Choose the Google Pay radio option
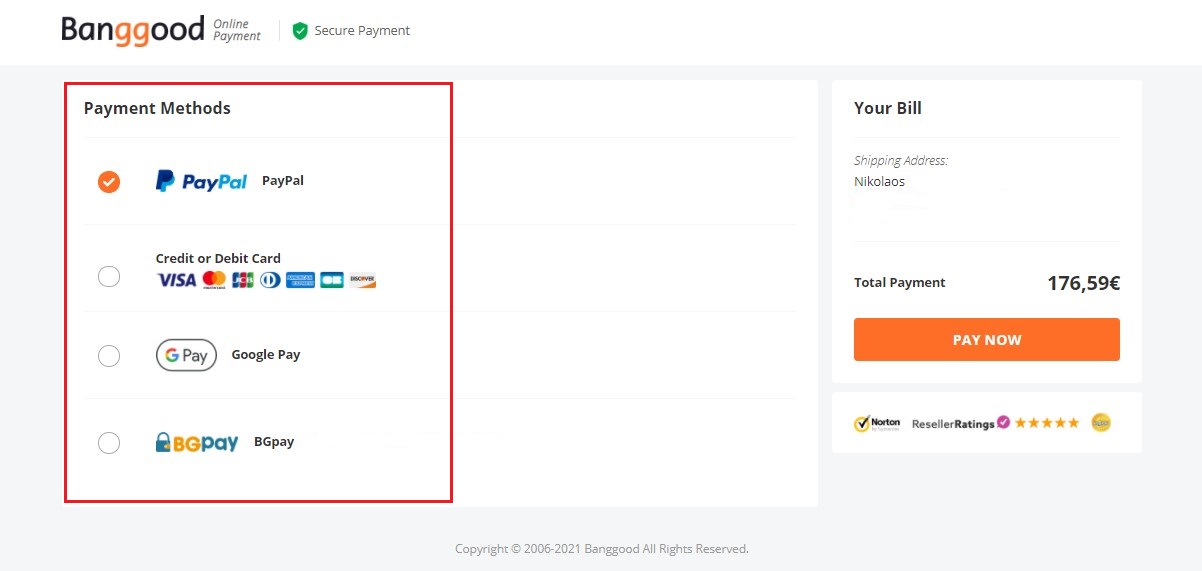The width and height of the screenshot is (1202, 571). point(109,356)
